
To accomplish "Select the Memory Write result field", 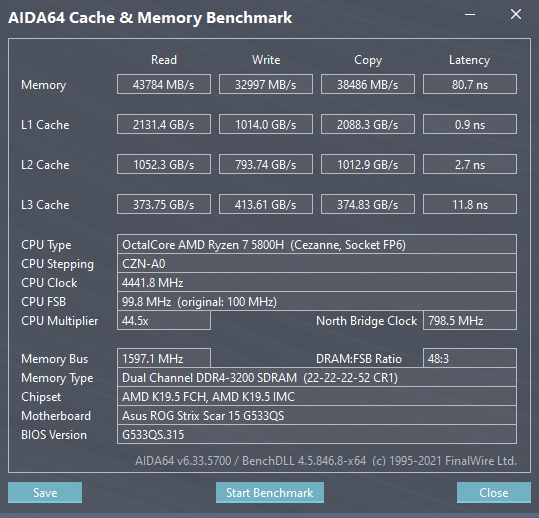I will pyautogui.click(x=266, y=84).
